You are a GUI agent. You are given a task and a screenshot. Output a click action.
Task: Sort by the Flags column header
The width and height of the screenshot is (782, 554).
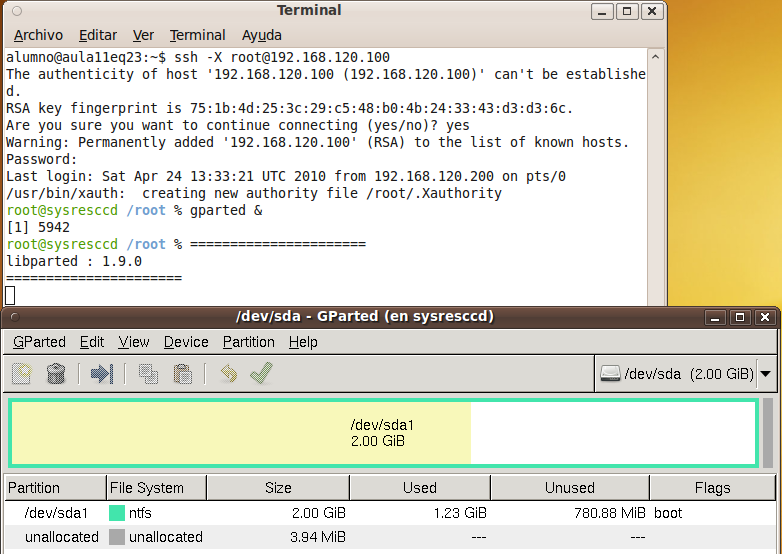712,488
